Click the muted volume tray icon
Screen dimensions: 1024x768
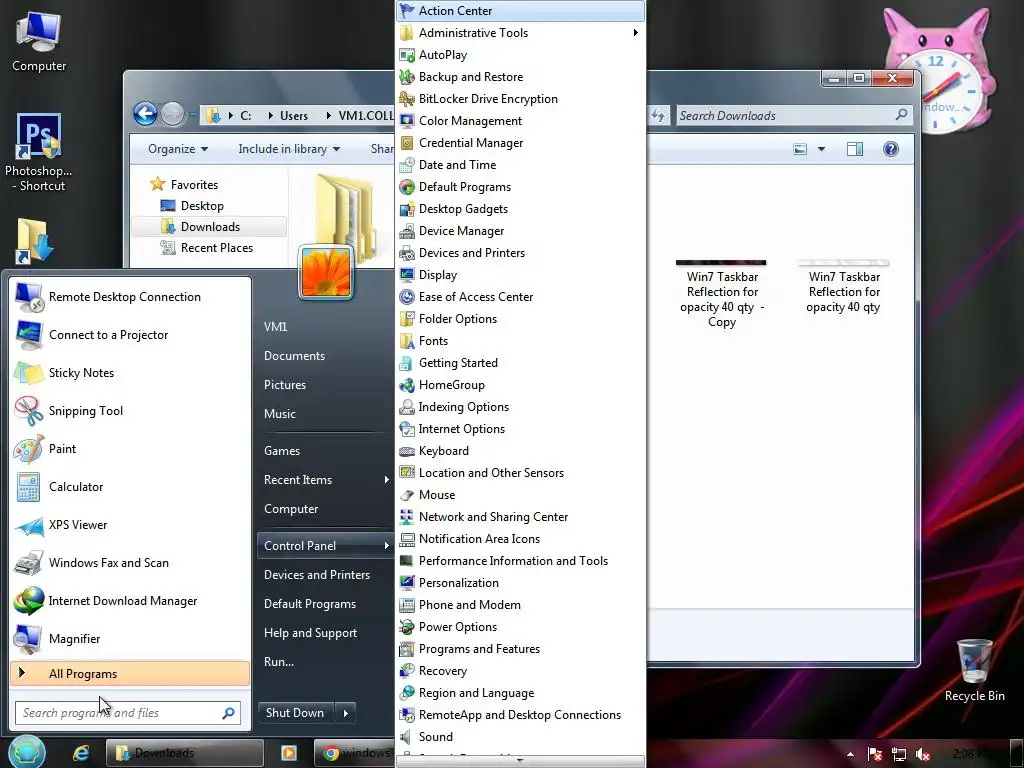click(923, 754)
